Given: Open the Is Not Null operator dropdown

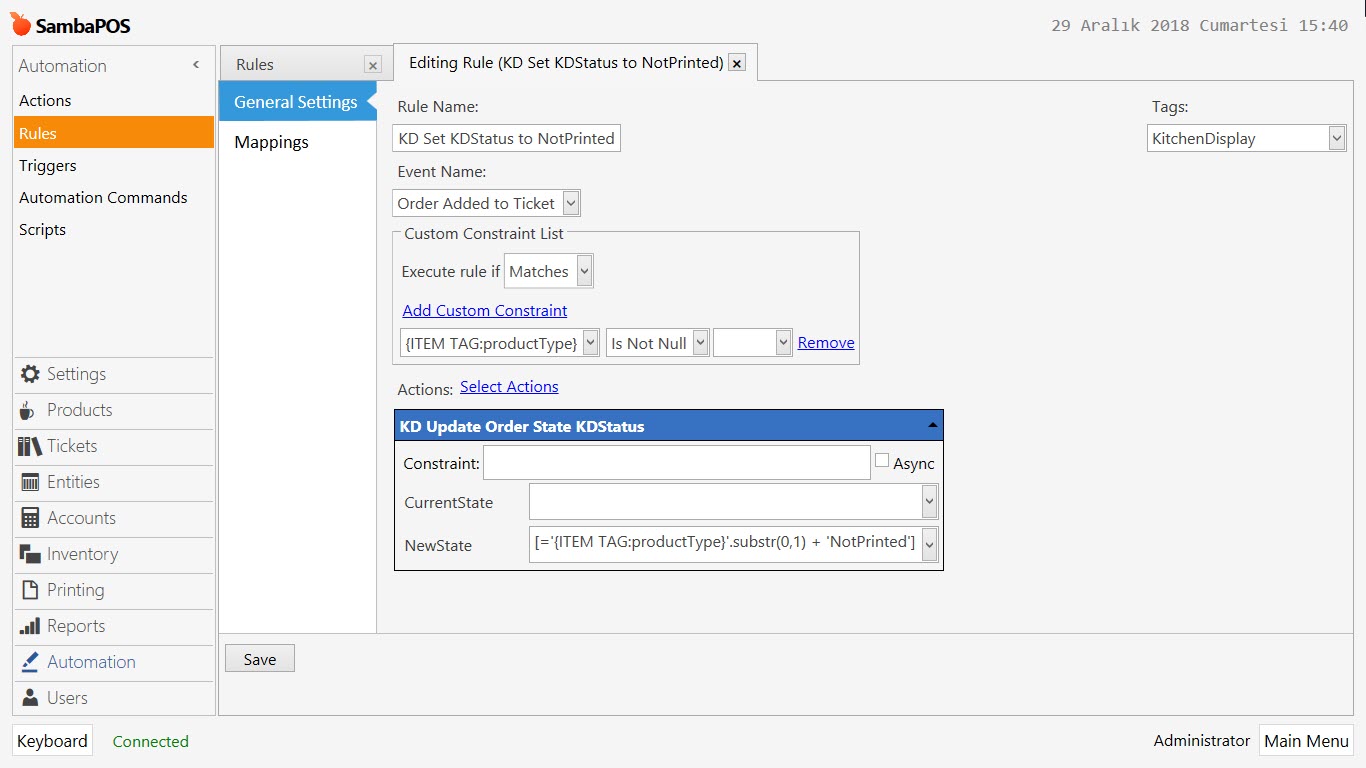Looking at the screenshot, I should click(700, 343).
